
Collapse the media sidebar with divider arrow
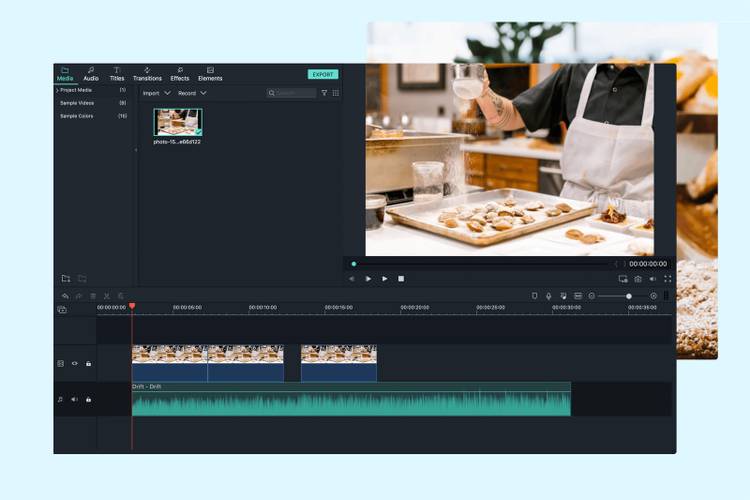click(136, 150)
